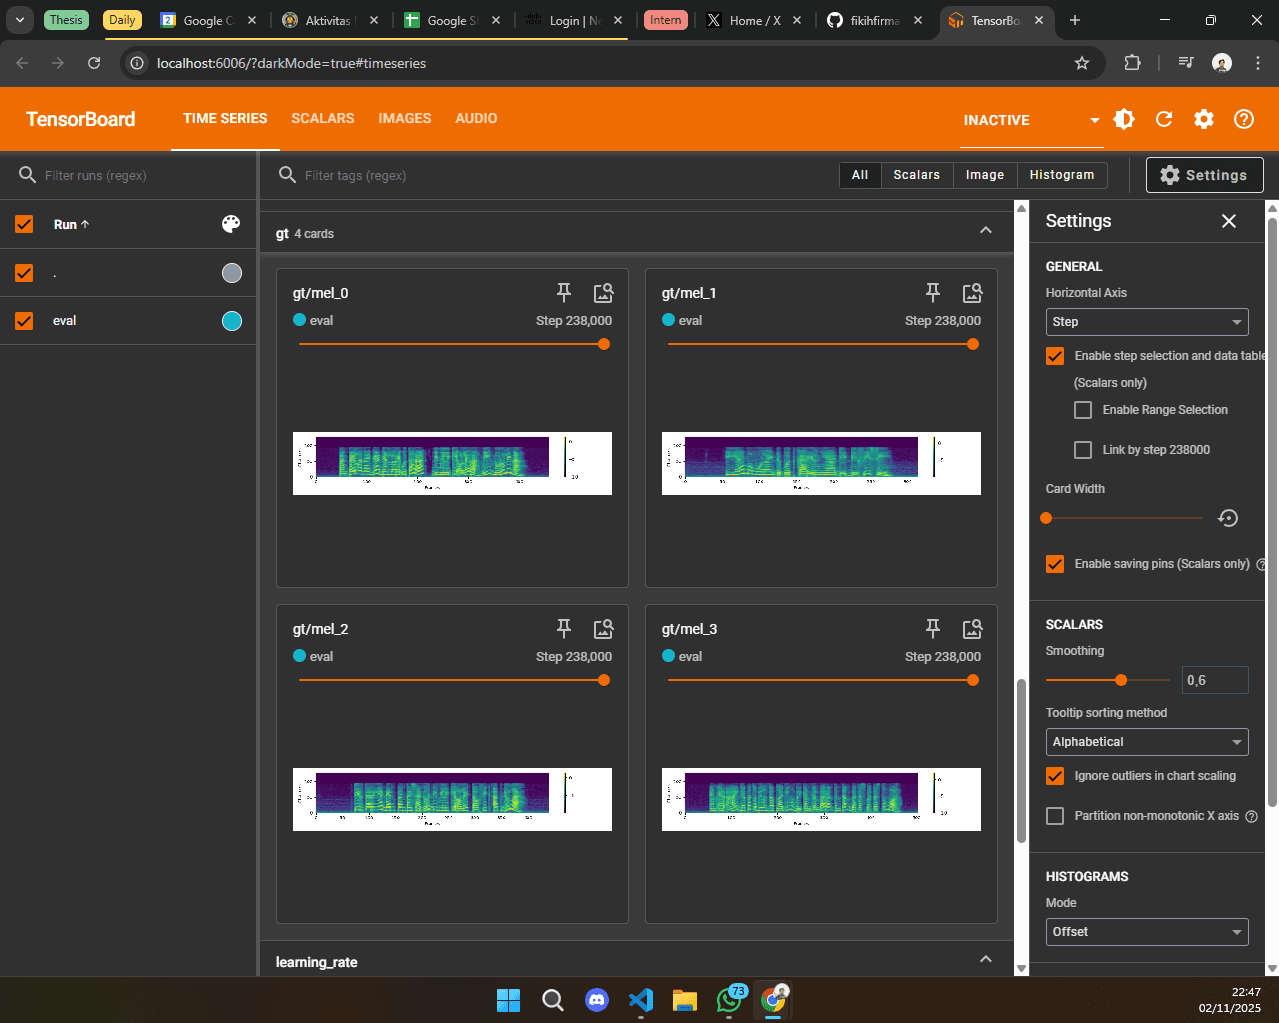Open File Explorer from the taskbar
This screenshot has width=1279, height=1023.
(685, 1000)
